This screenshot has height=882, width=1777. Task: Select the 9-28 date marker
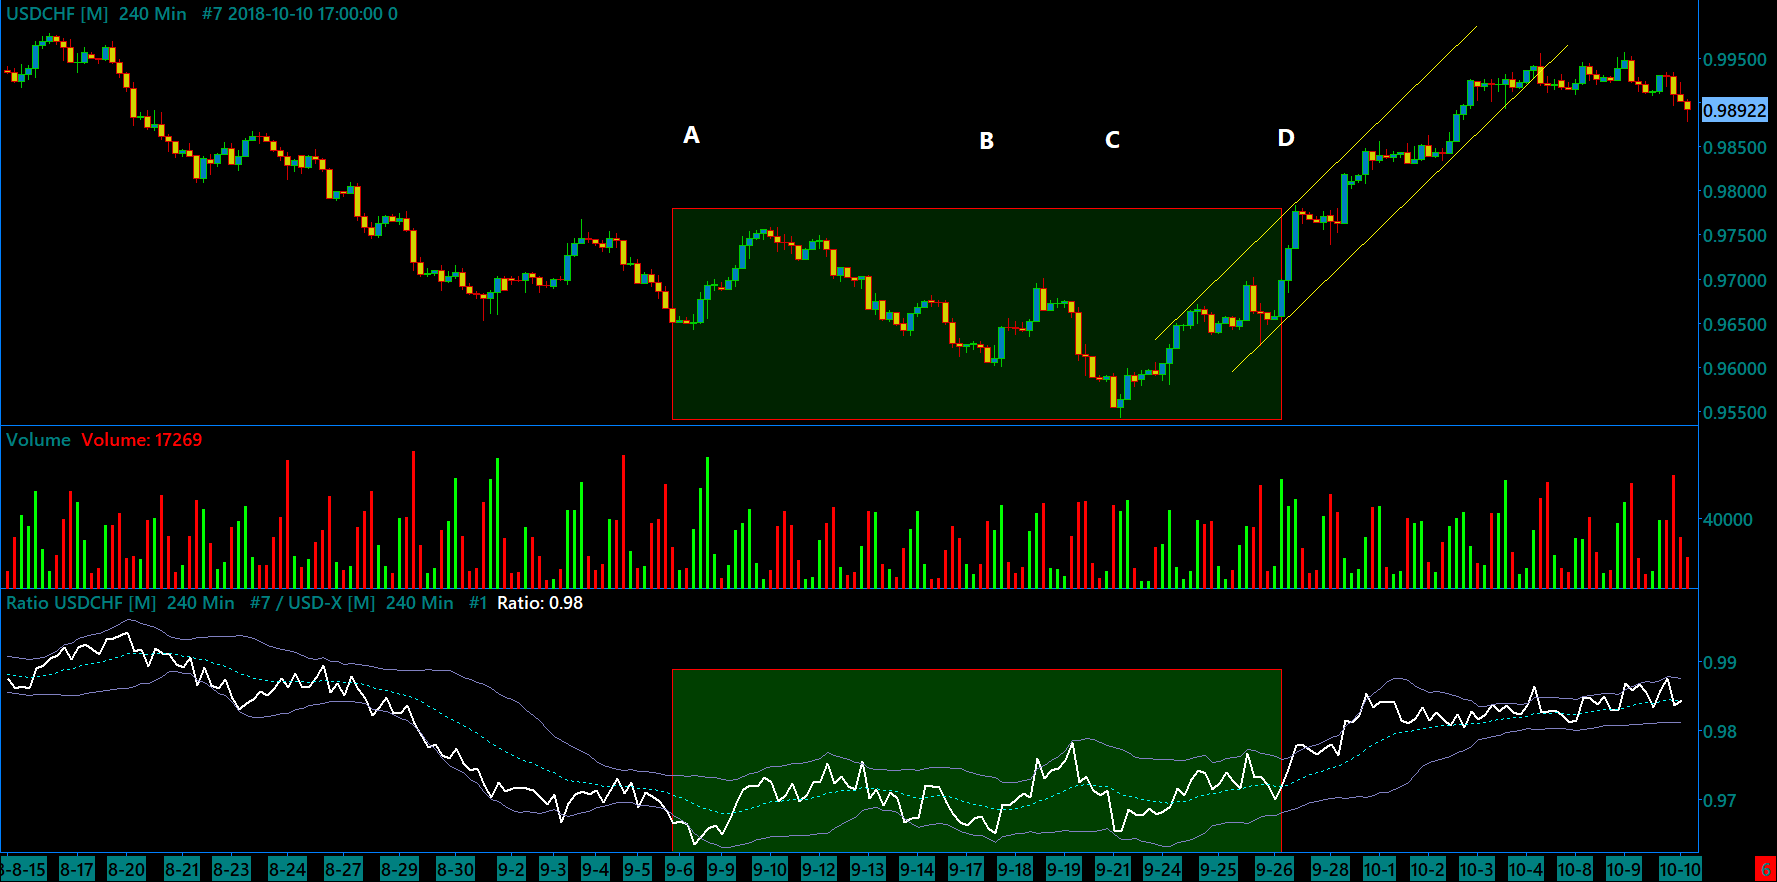(x=1330, y=869)
